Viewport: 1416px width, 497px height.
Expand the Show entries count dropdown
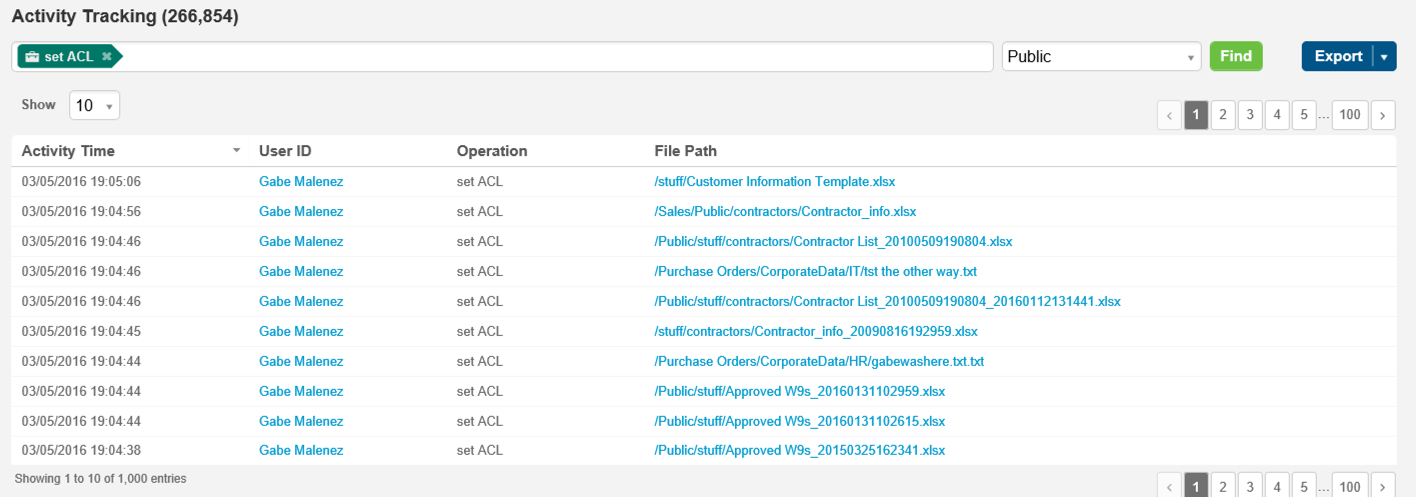point(94,105)
